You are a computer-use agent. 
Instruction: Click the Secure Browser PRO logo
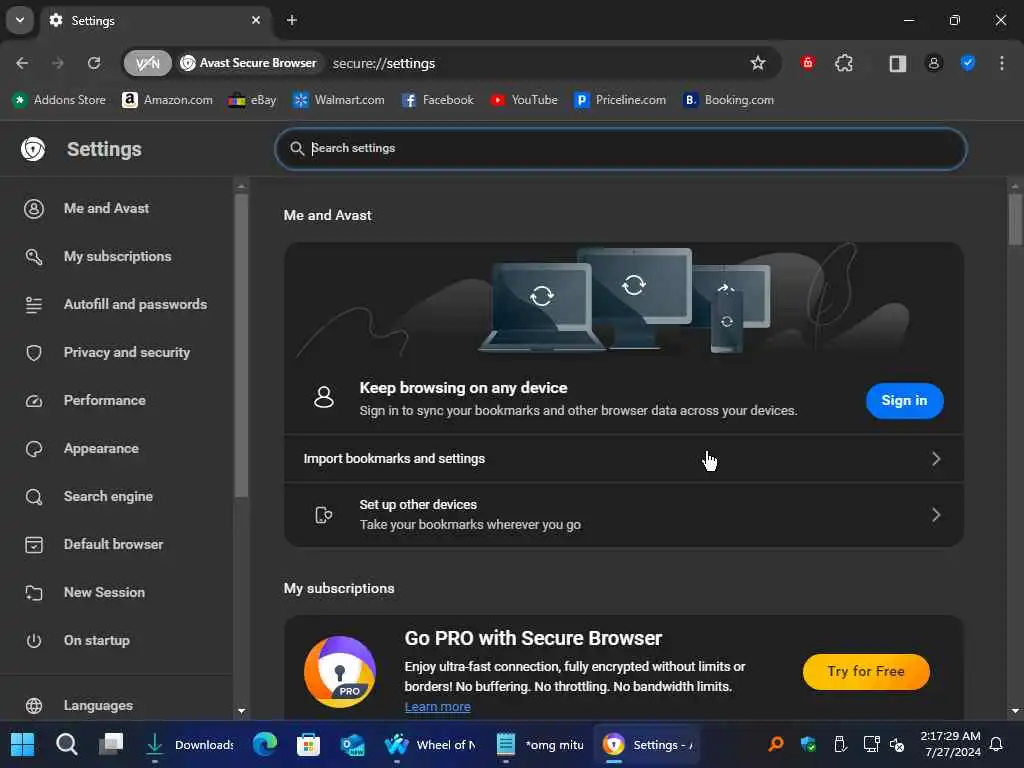point(340,672)
